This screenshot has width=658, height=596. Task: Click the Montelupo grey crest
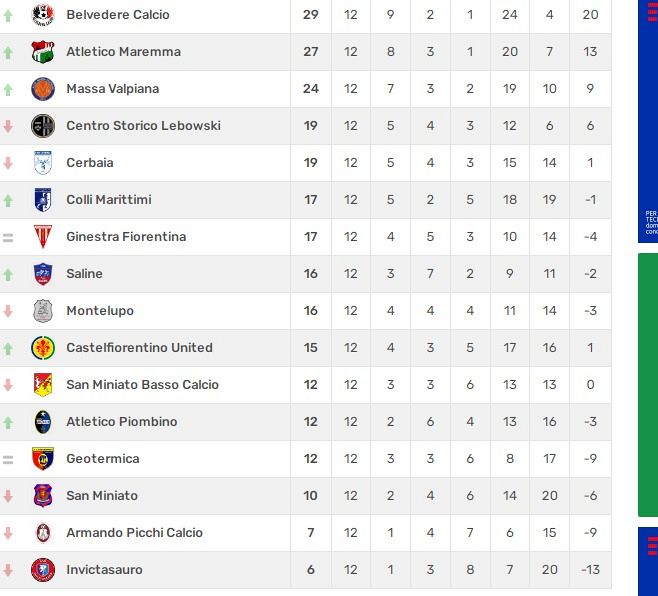click(x=42, y=311)
